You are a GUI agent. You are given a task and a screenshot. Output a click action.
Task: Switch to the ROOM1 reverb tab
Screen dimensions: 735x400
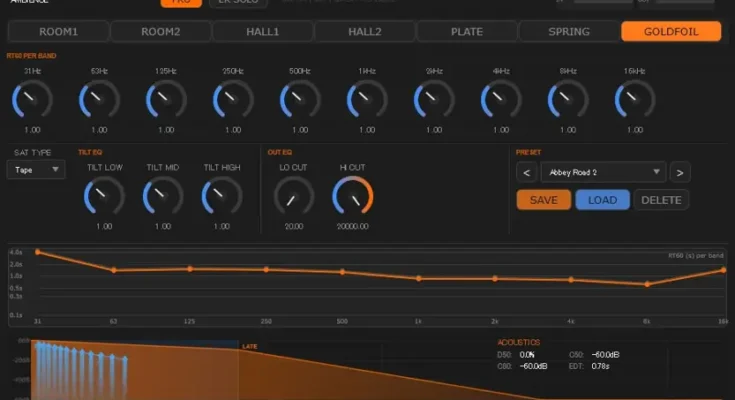(58, 31)
